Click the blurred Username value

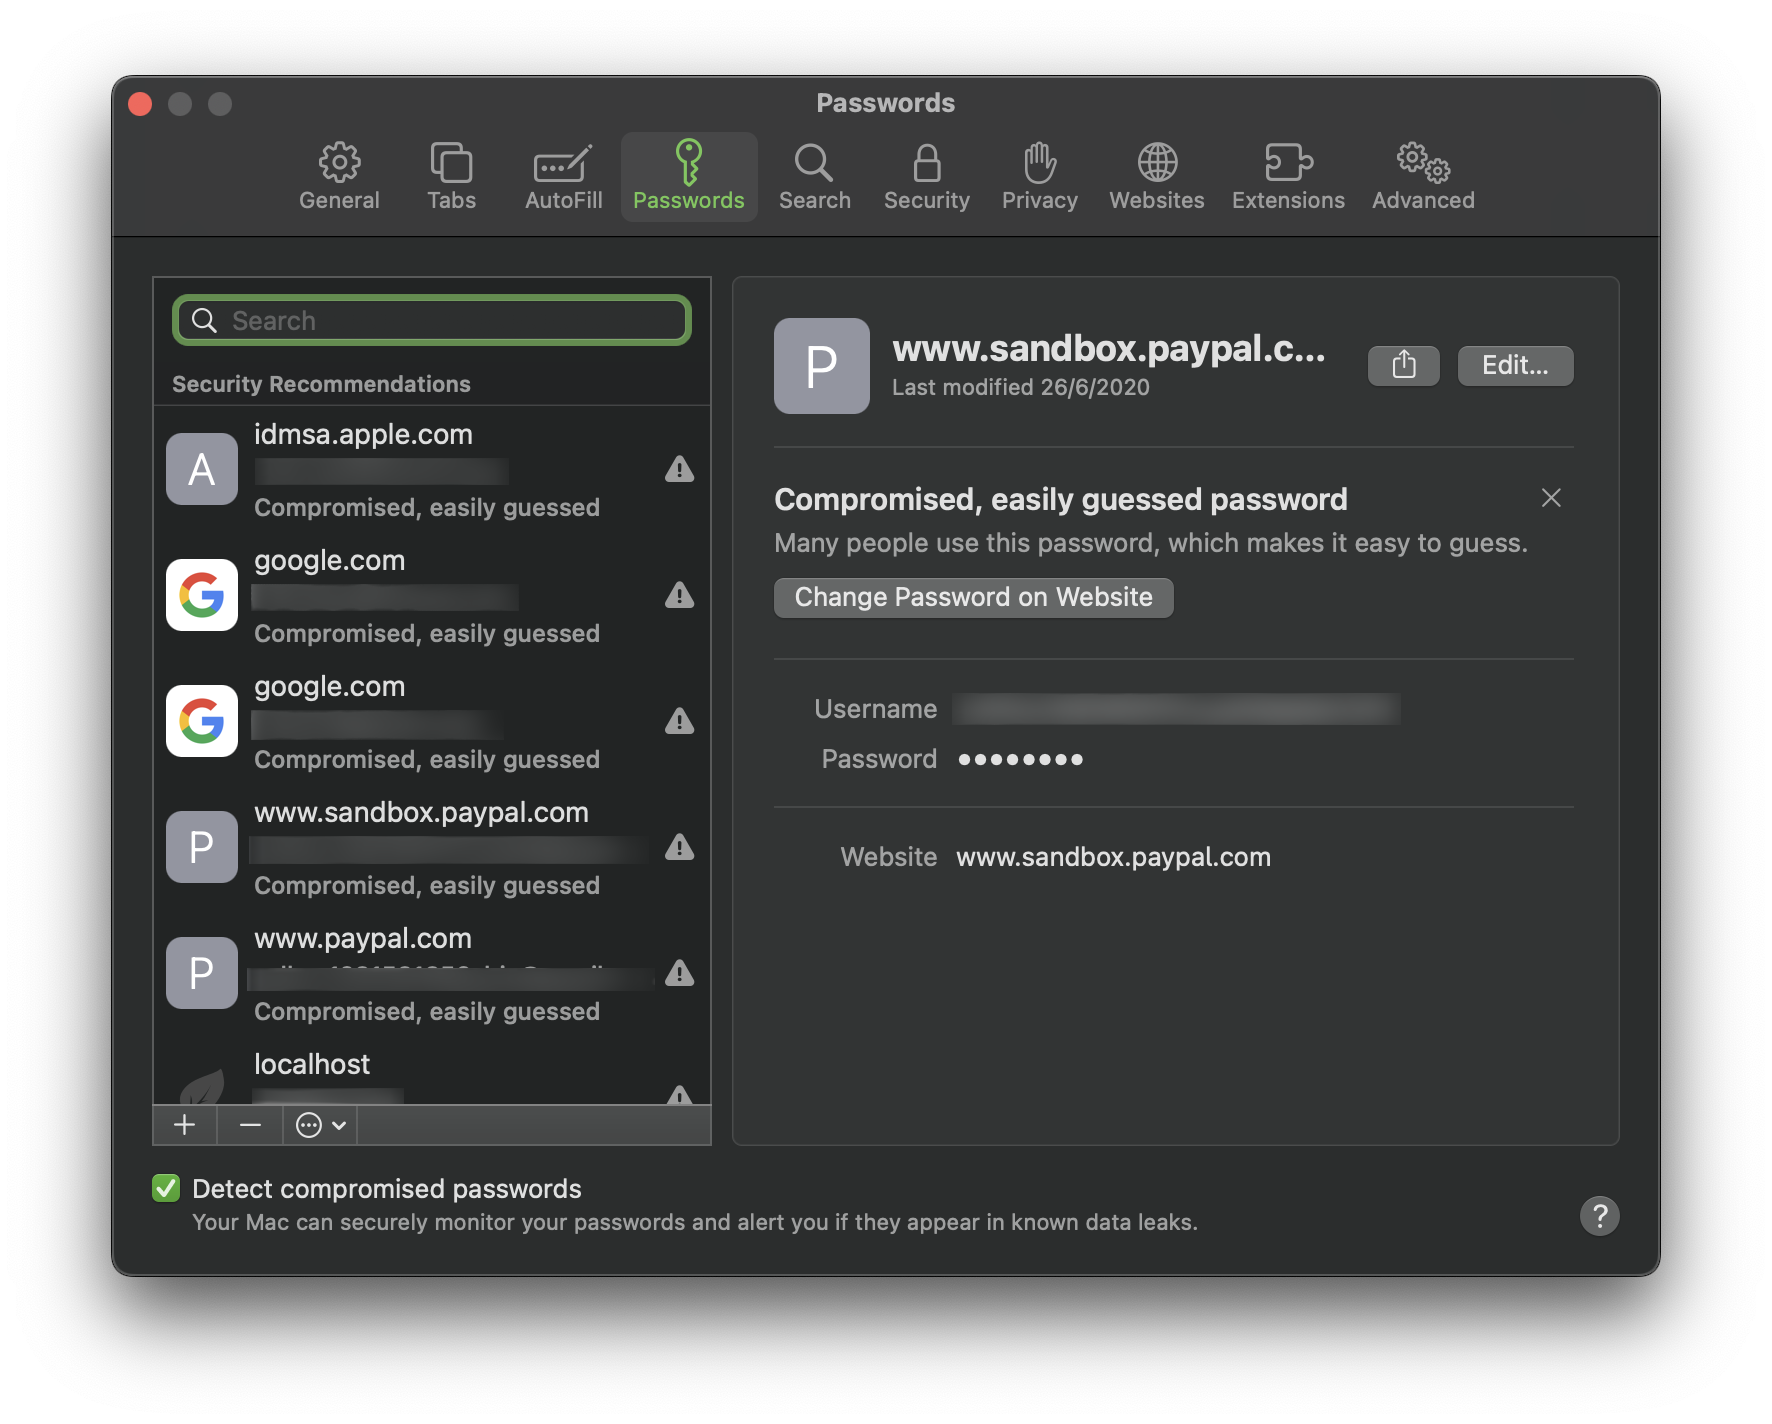(1176, 709)
